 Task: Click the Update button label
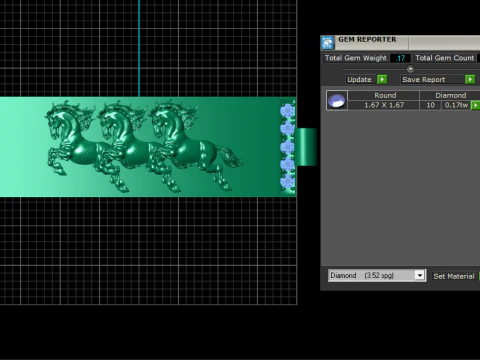(359, 79)
